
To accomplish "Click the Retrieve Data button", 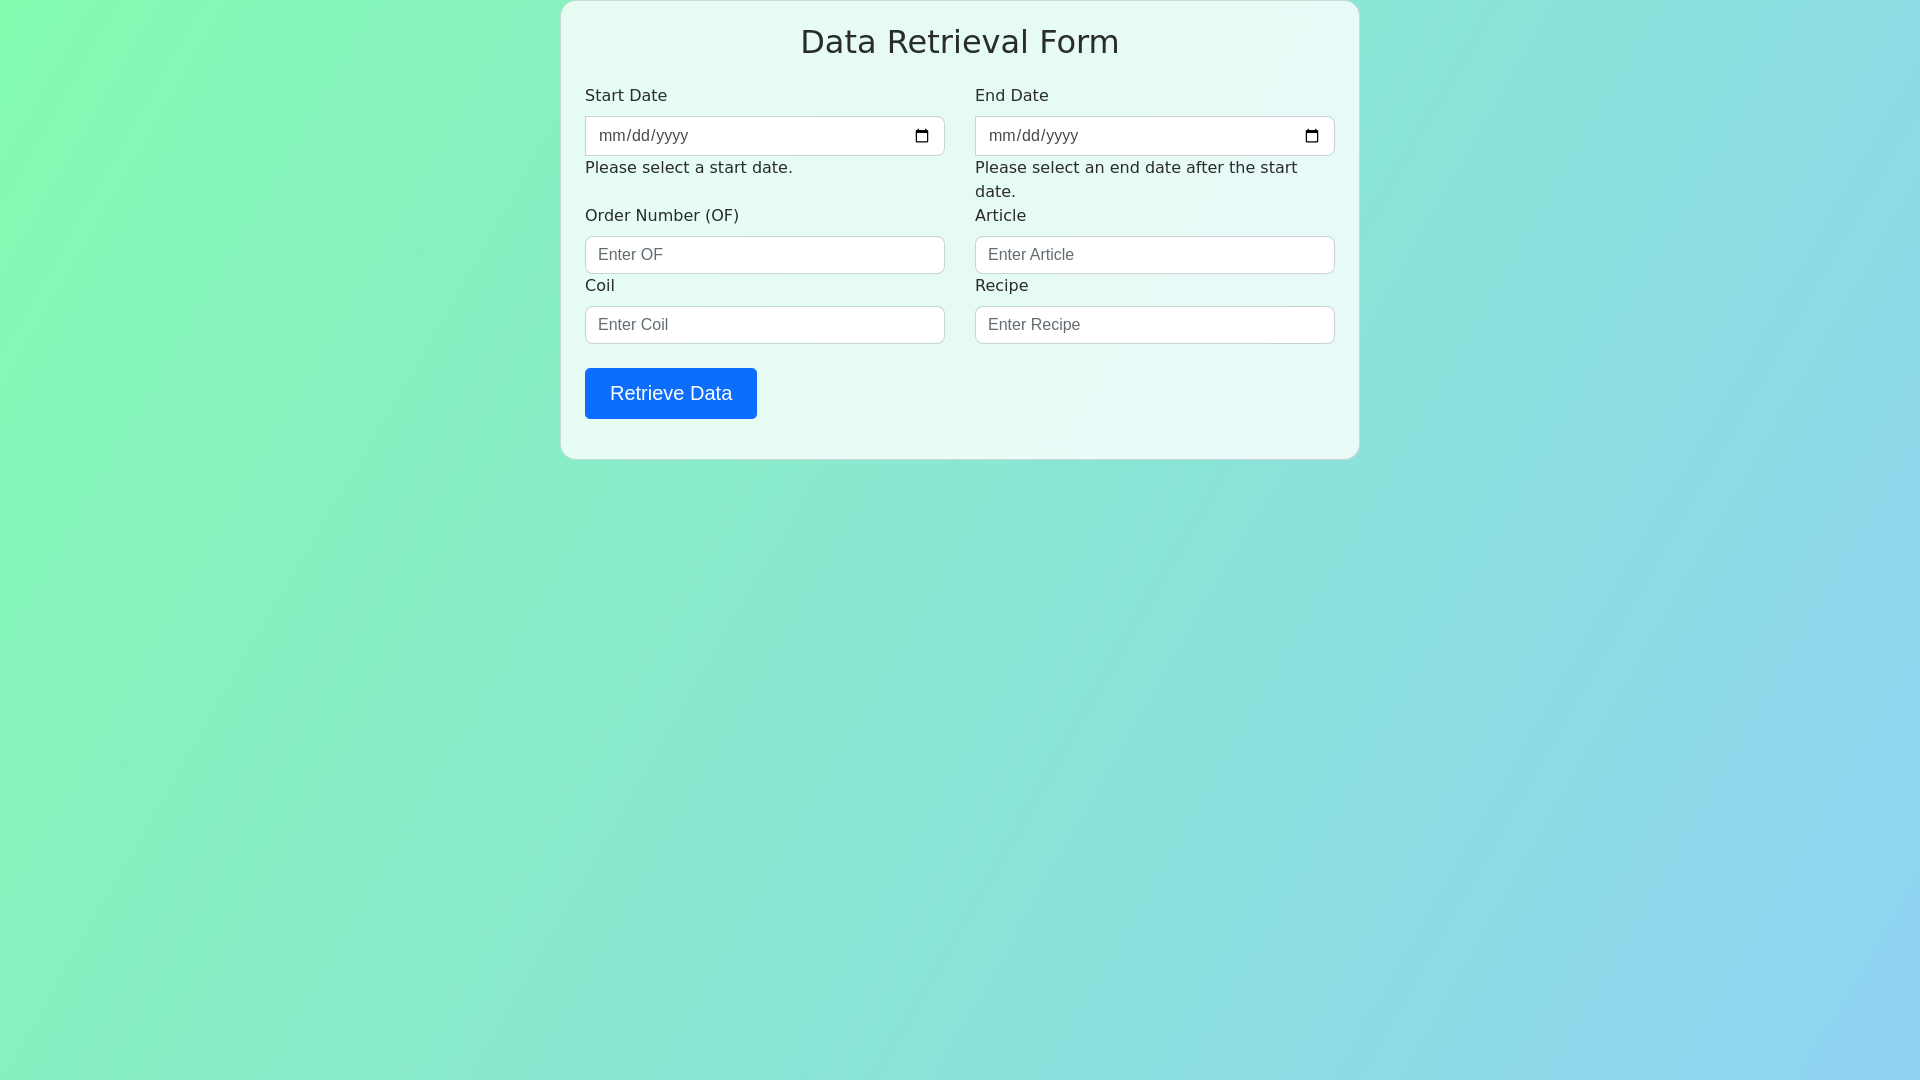I will 670,393.
